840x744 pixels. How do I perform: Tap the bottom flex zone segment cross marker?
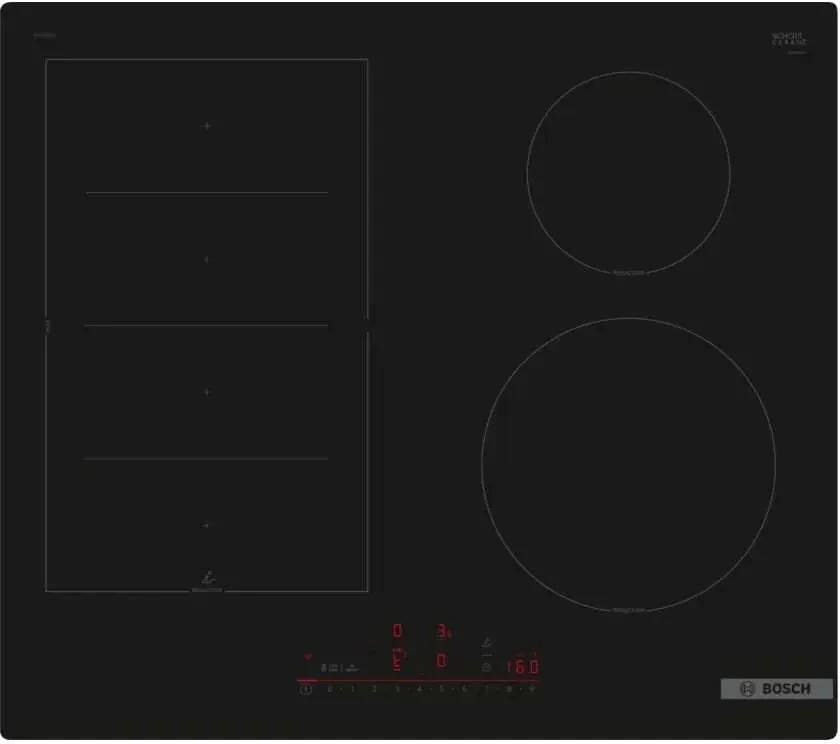click(x=207, y=525)
